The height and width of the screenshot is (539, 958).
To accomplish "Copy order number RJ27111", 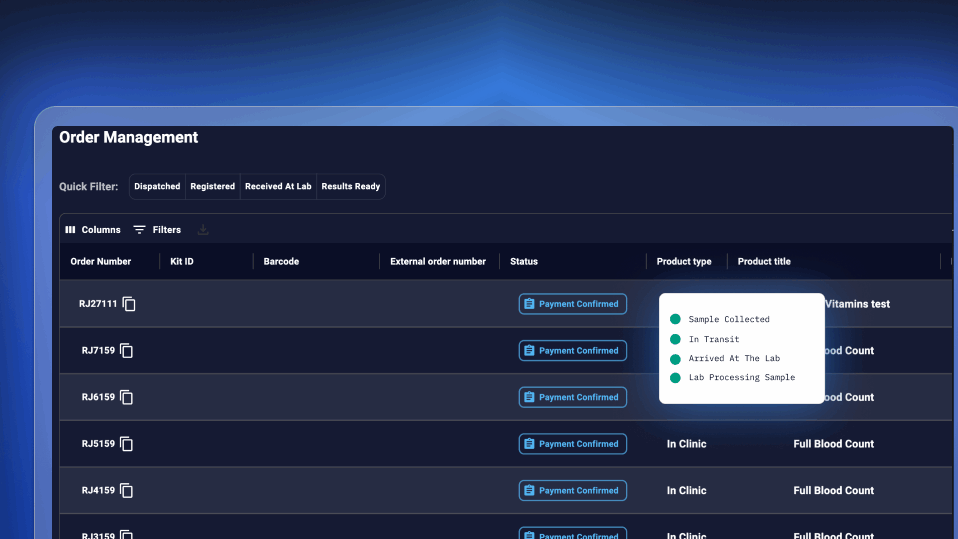I will [129, 304].
